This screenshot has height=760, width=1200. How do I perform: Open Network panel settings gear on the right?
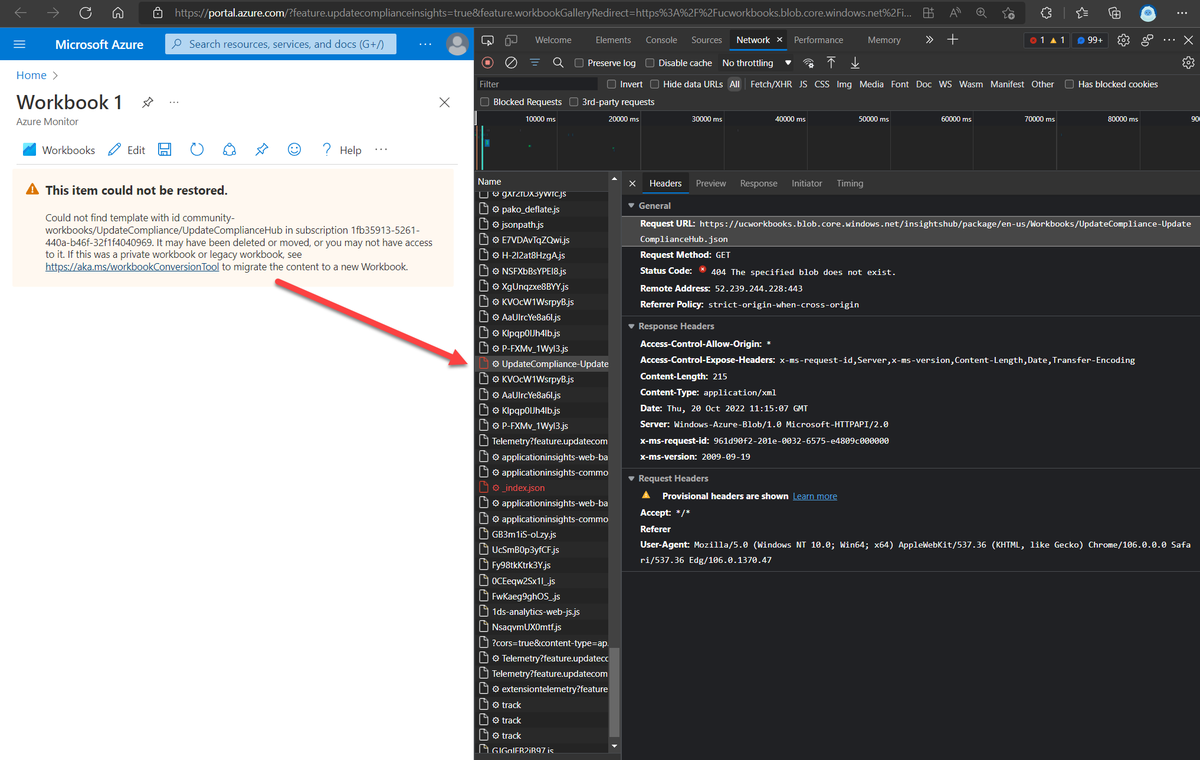pyautogui.click(x=1188, y=62)
